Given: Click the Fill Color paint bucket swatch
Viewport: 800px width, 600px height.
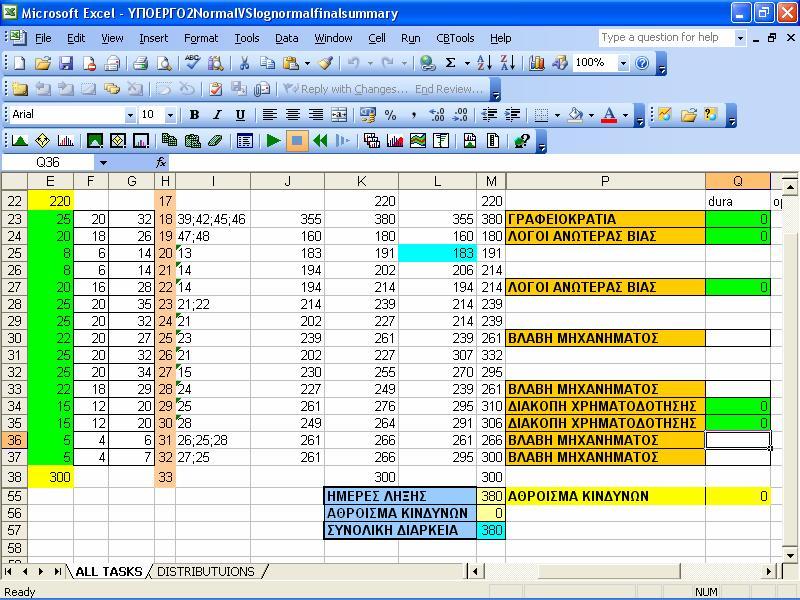Looking at the screenshot, I should [576, 115].
